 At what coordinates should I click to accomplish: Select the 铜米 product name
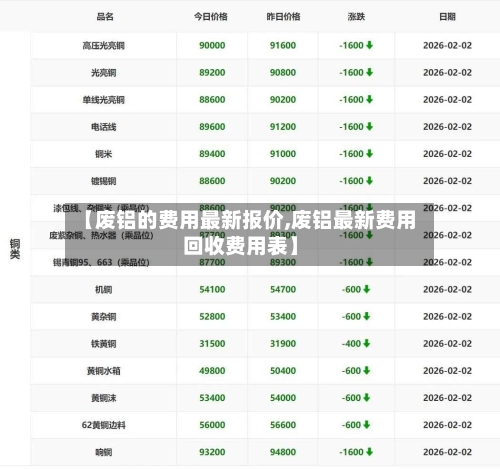pyautogui.click(x=104, y=154)
